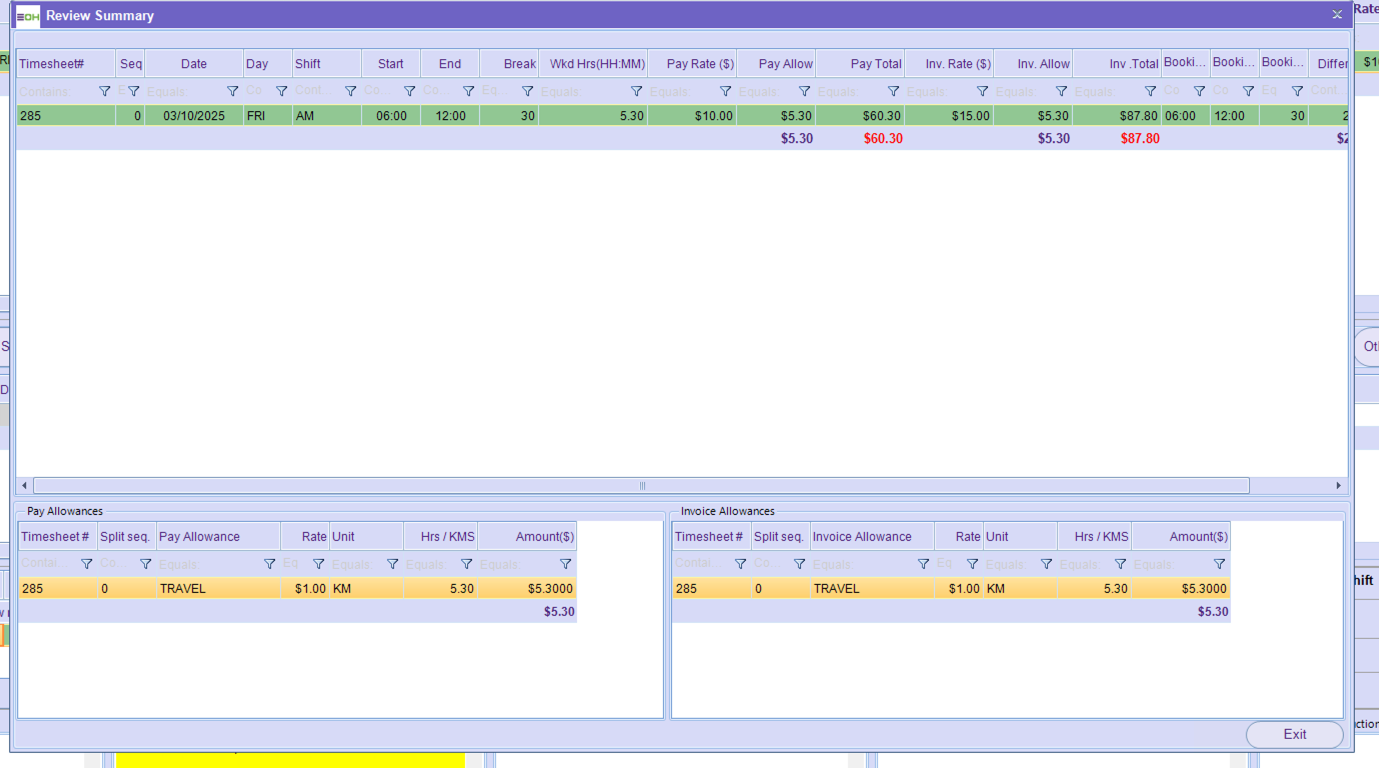Click filter icon under Inv. Rate ($)
Viewport: 1379px width, 768px height.
point(983,91)
